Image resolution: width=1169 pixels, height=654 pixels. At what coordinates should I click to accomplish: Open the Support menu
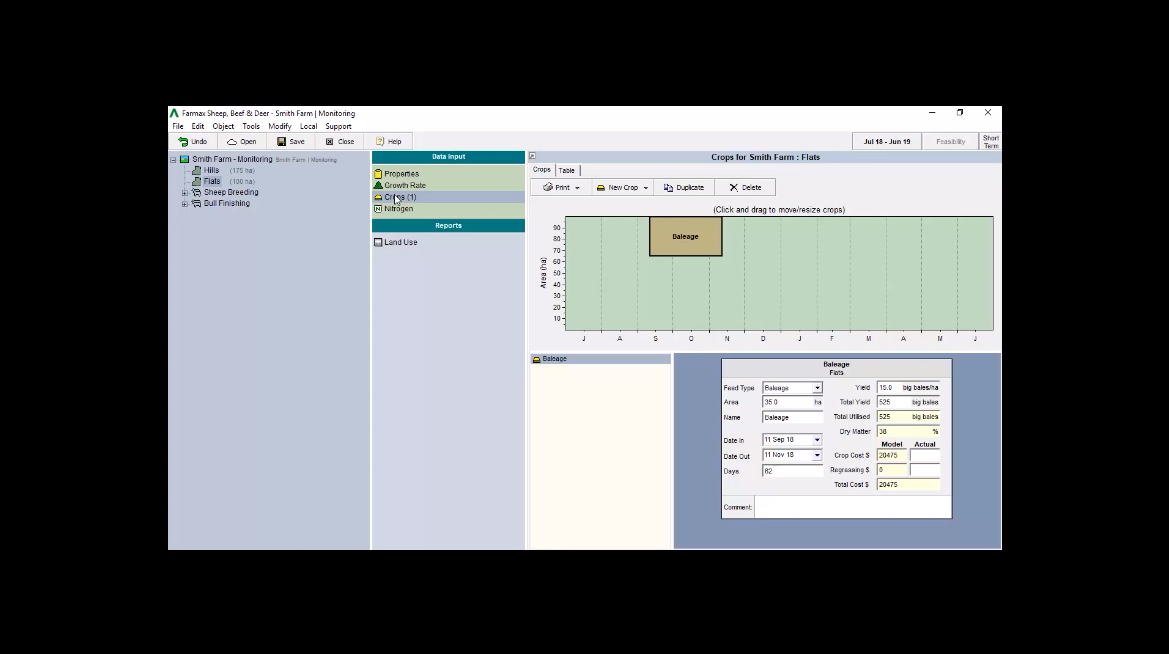338,127
